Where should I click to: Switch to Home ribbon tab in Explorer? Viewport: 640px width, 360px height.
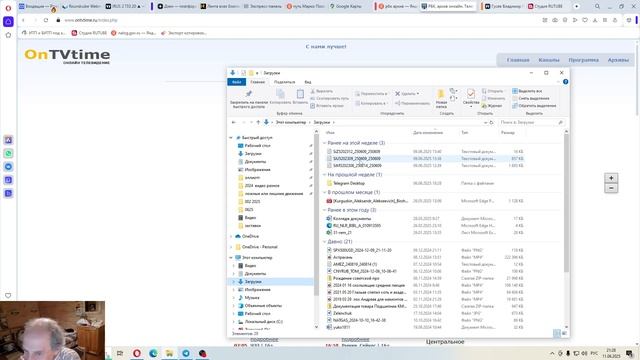pos(258,82)
